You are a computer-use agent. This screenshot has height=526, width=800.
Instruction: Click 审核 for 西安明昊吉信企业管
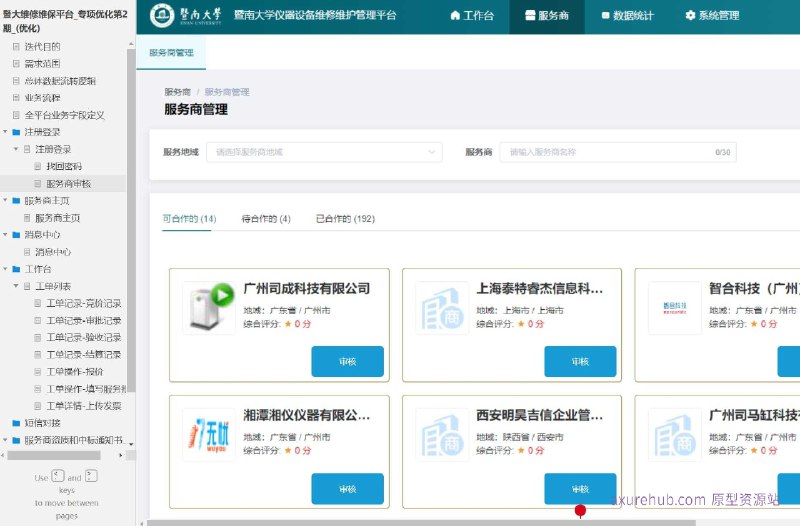[x=580, y=489]
